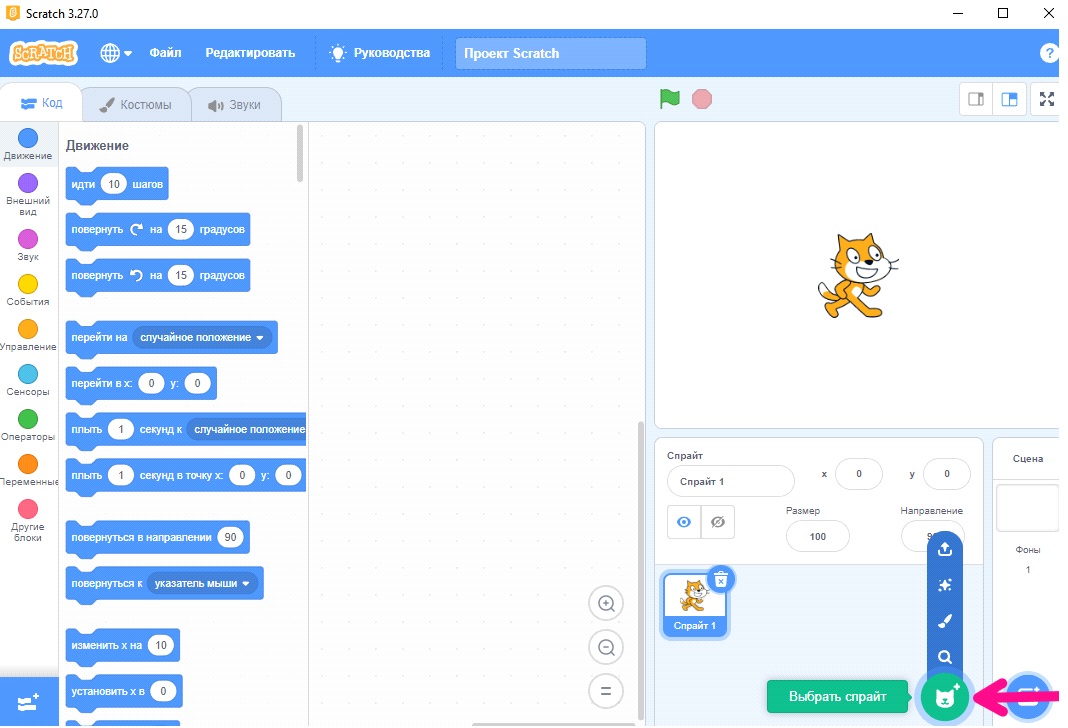Upload a sprite from file
The image size is (1068, 728).
click(944, 549)
